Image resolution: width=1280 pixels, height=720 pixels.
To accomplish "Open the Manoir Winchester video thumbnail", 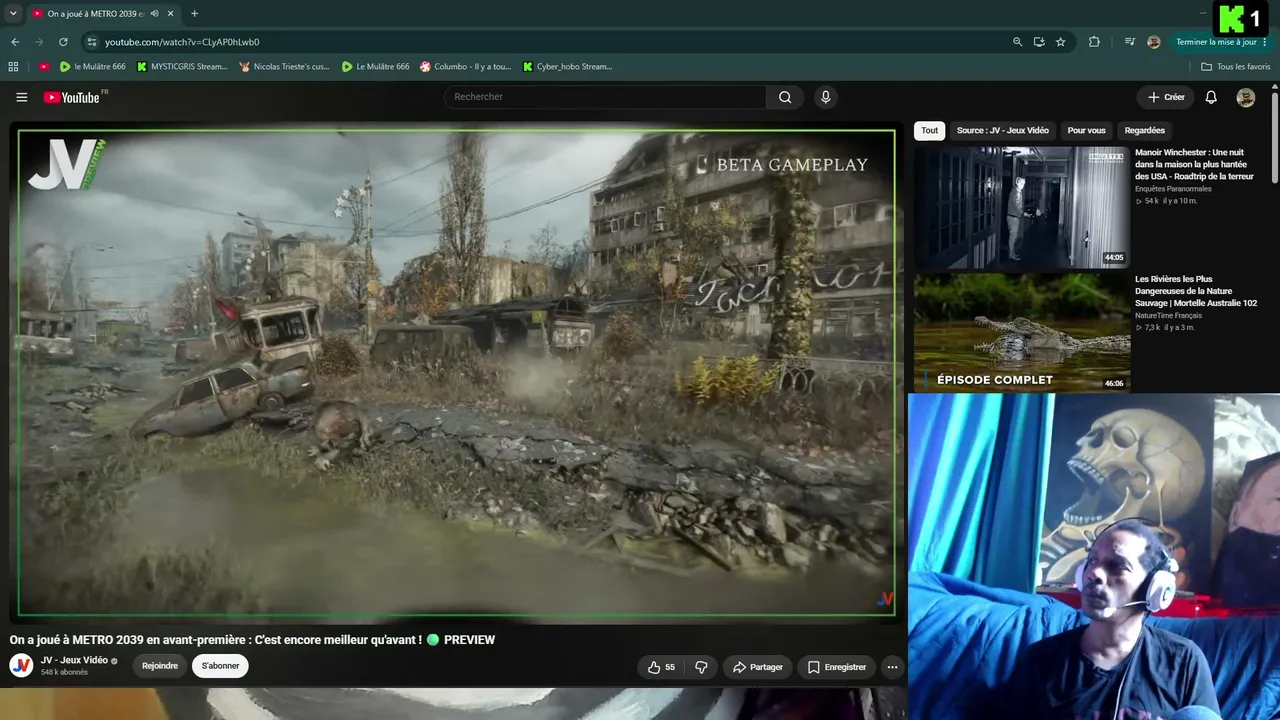I will (x=1021, y=207).
